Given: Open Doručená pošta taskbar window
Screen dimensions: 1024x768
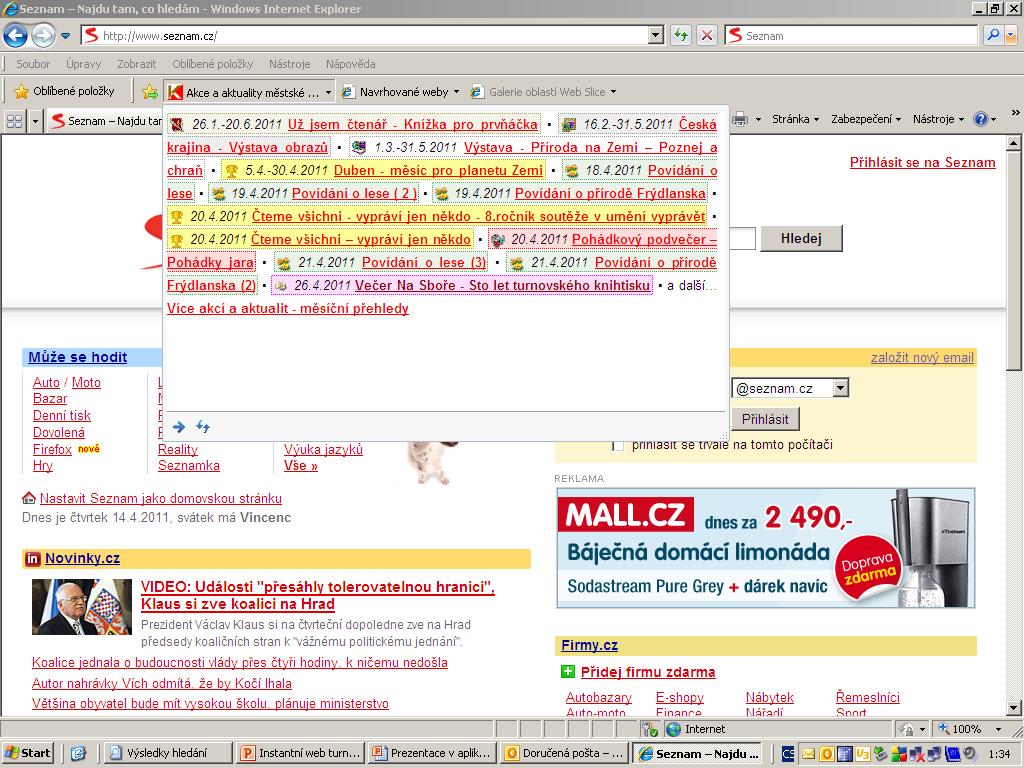Looking at the screenshot, I should (x=566, y=753).
